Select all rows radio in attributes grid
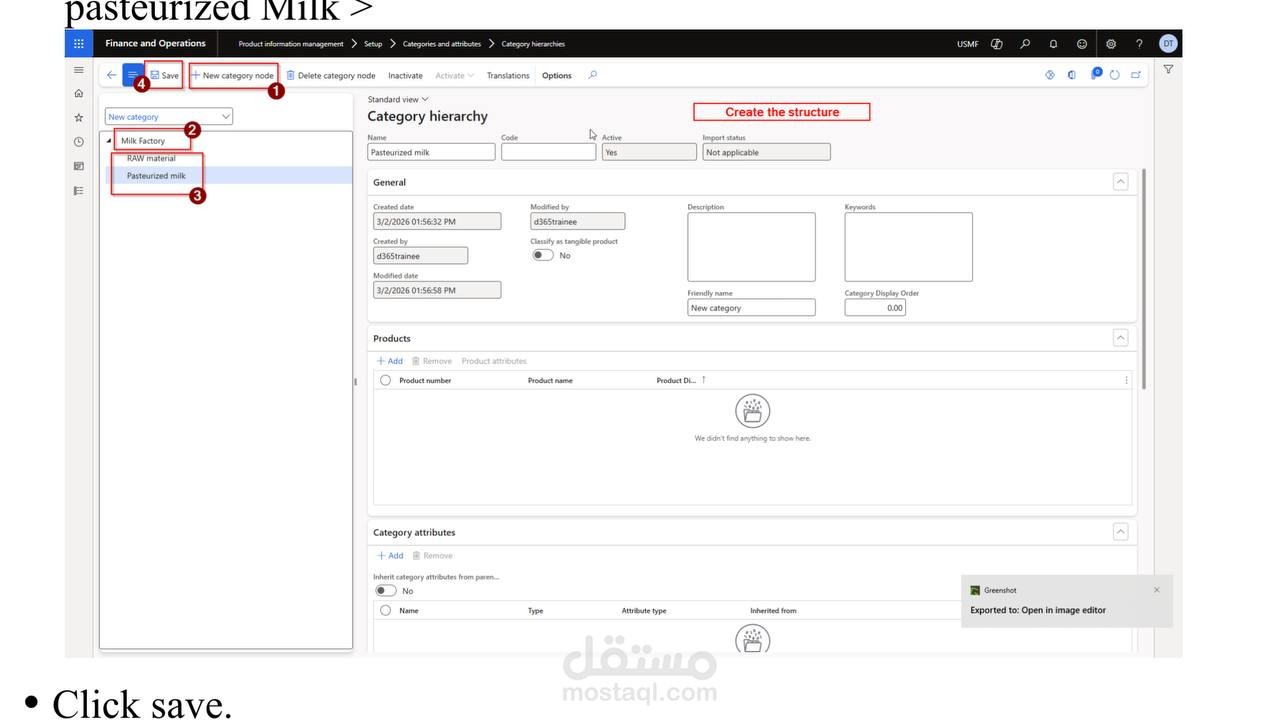 (x=385, y=610)
